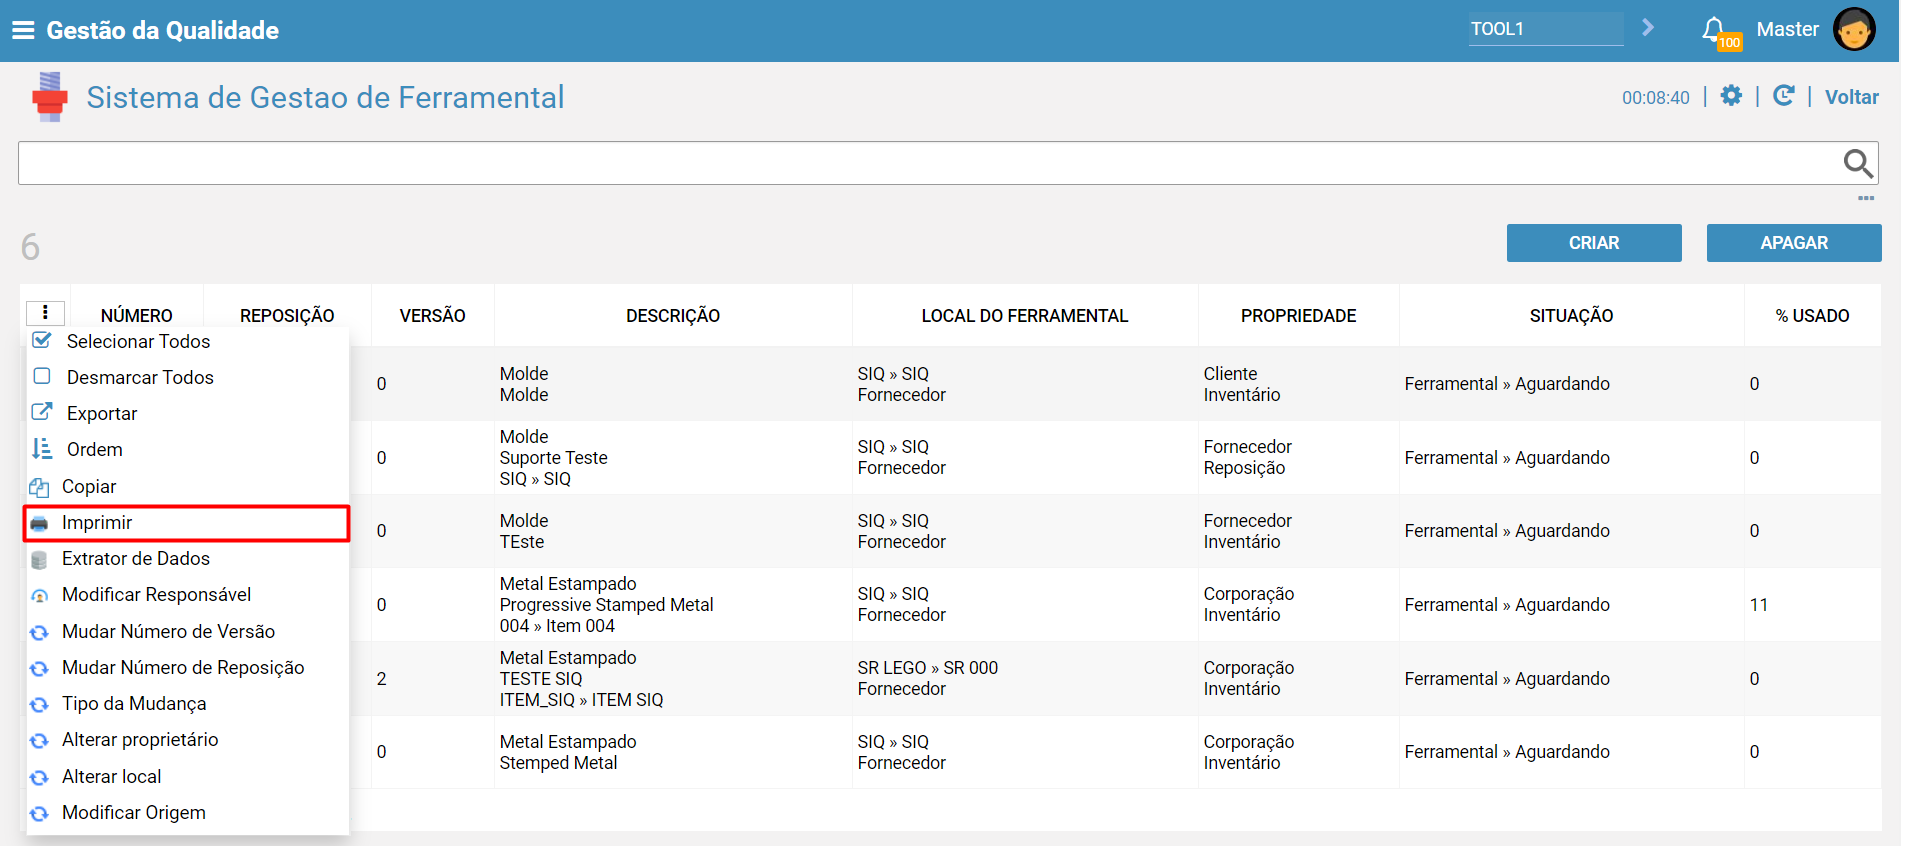
Task: Open settings gear icon near timer
Action: 1731,96
